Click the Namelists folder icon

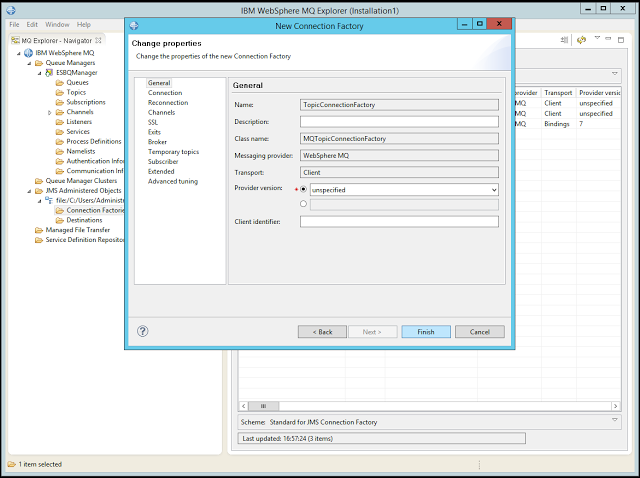[x=60, y=151]
